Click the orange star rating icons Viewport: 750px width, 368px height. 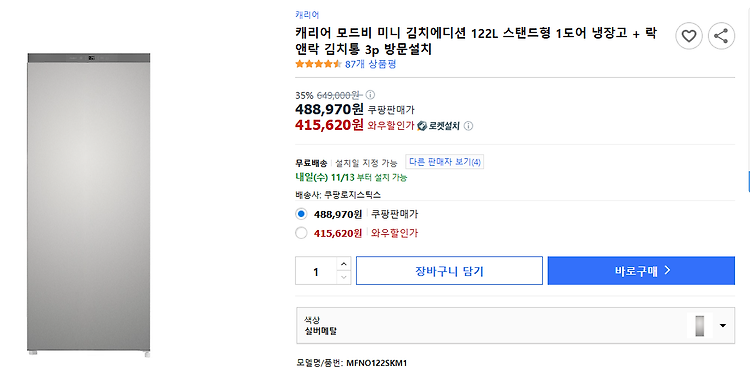(x=318, y=64)
